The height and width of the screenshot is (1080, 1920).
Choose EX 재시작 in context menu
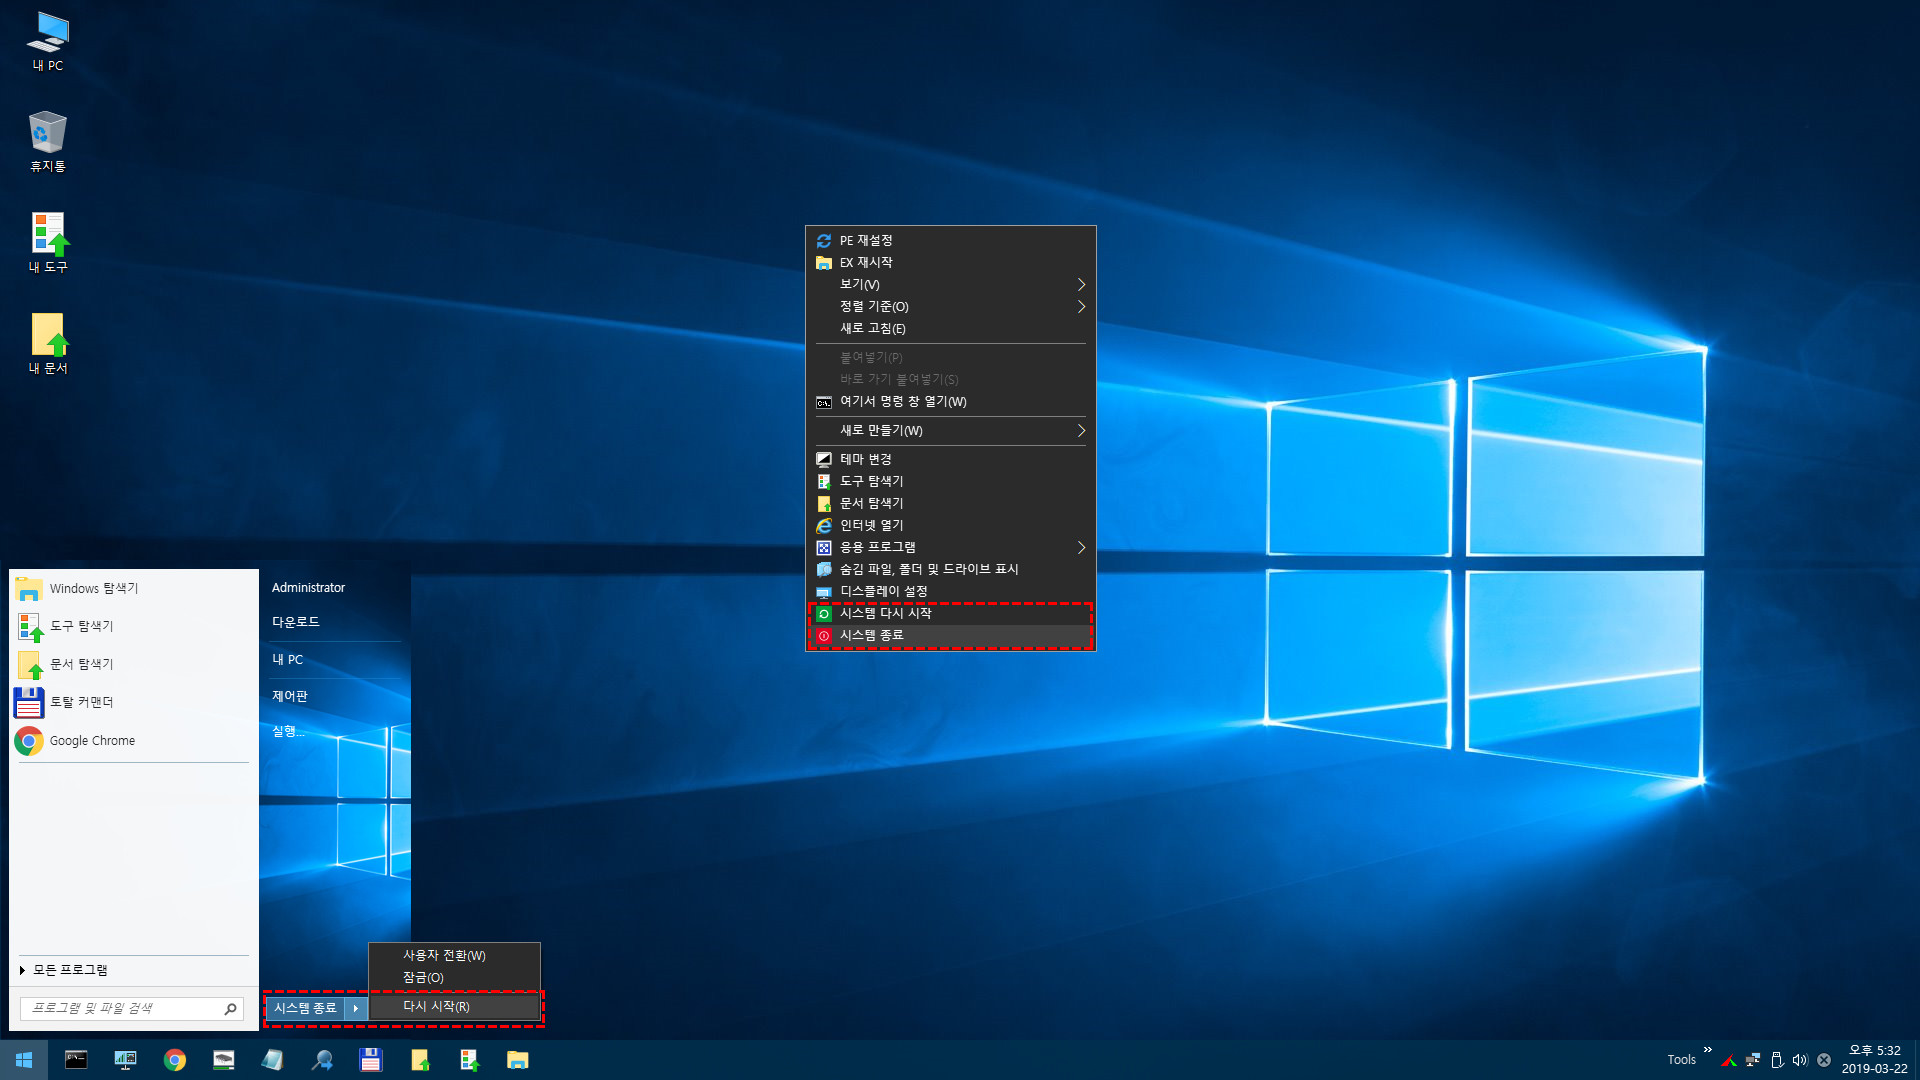tap(950, 263)
